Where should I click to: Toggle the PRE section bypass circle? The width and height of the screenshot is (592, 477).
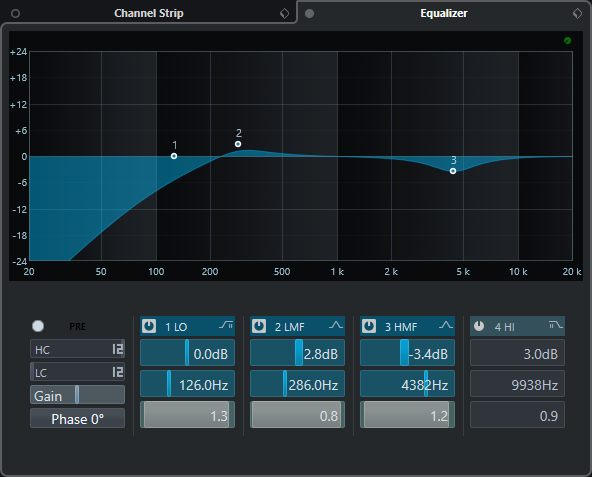(38, 326)
